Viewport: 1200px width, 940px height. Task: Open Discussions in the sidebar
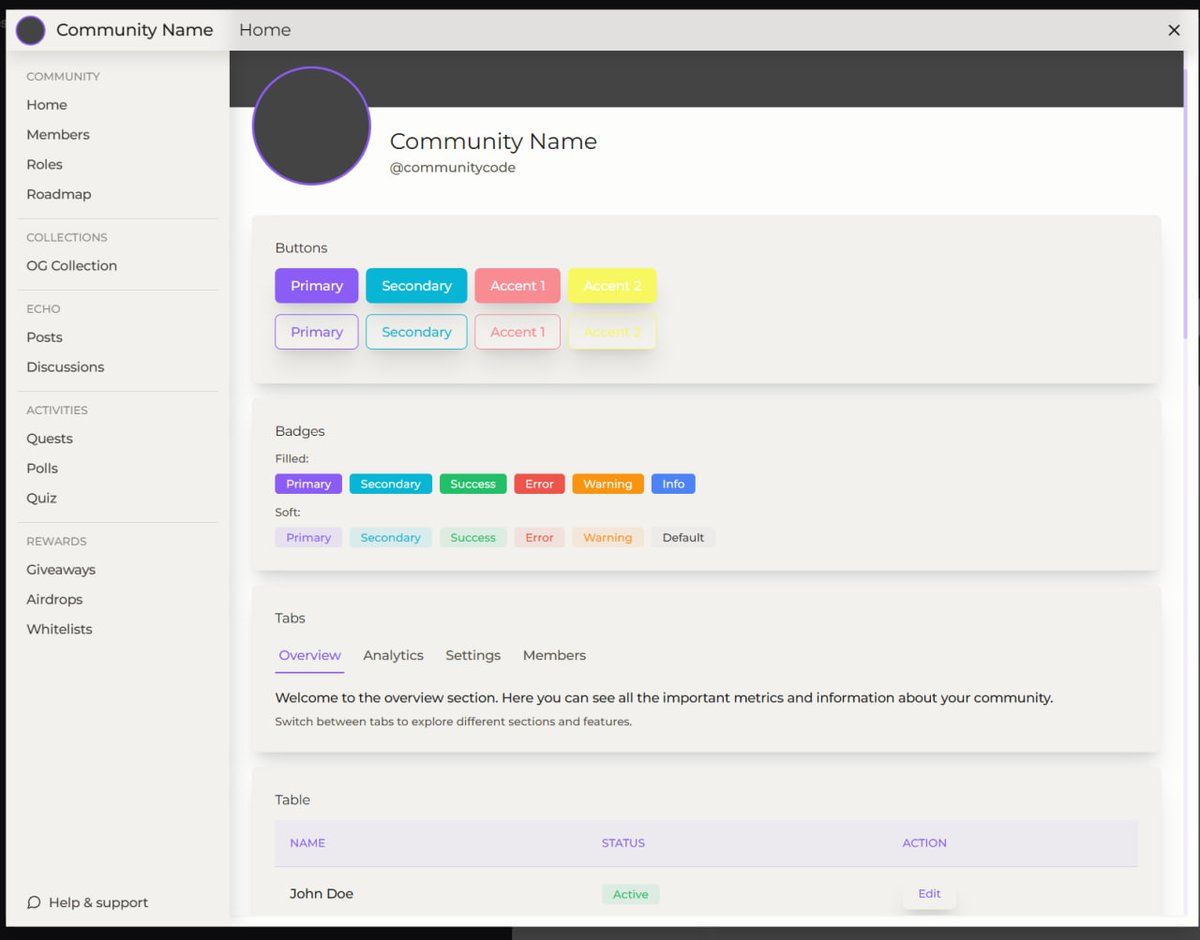pyautogui.click(x=65, y=367)
